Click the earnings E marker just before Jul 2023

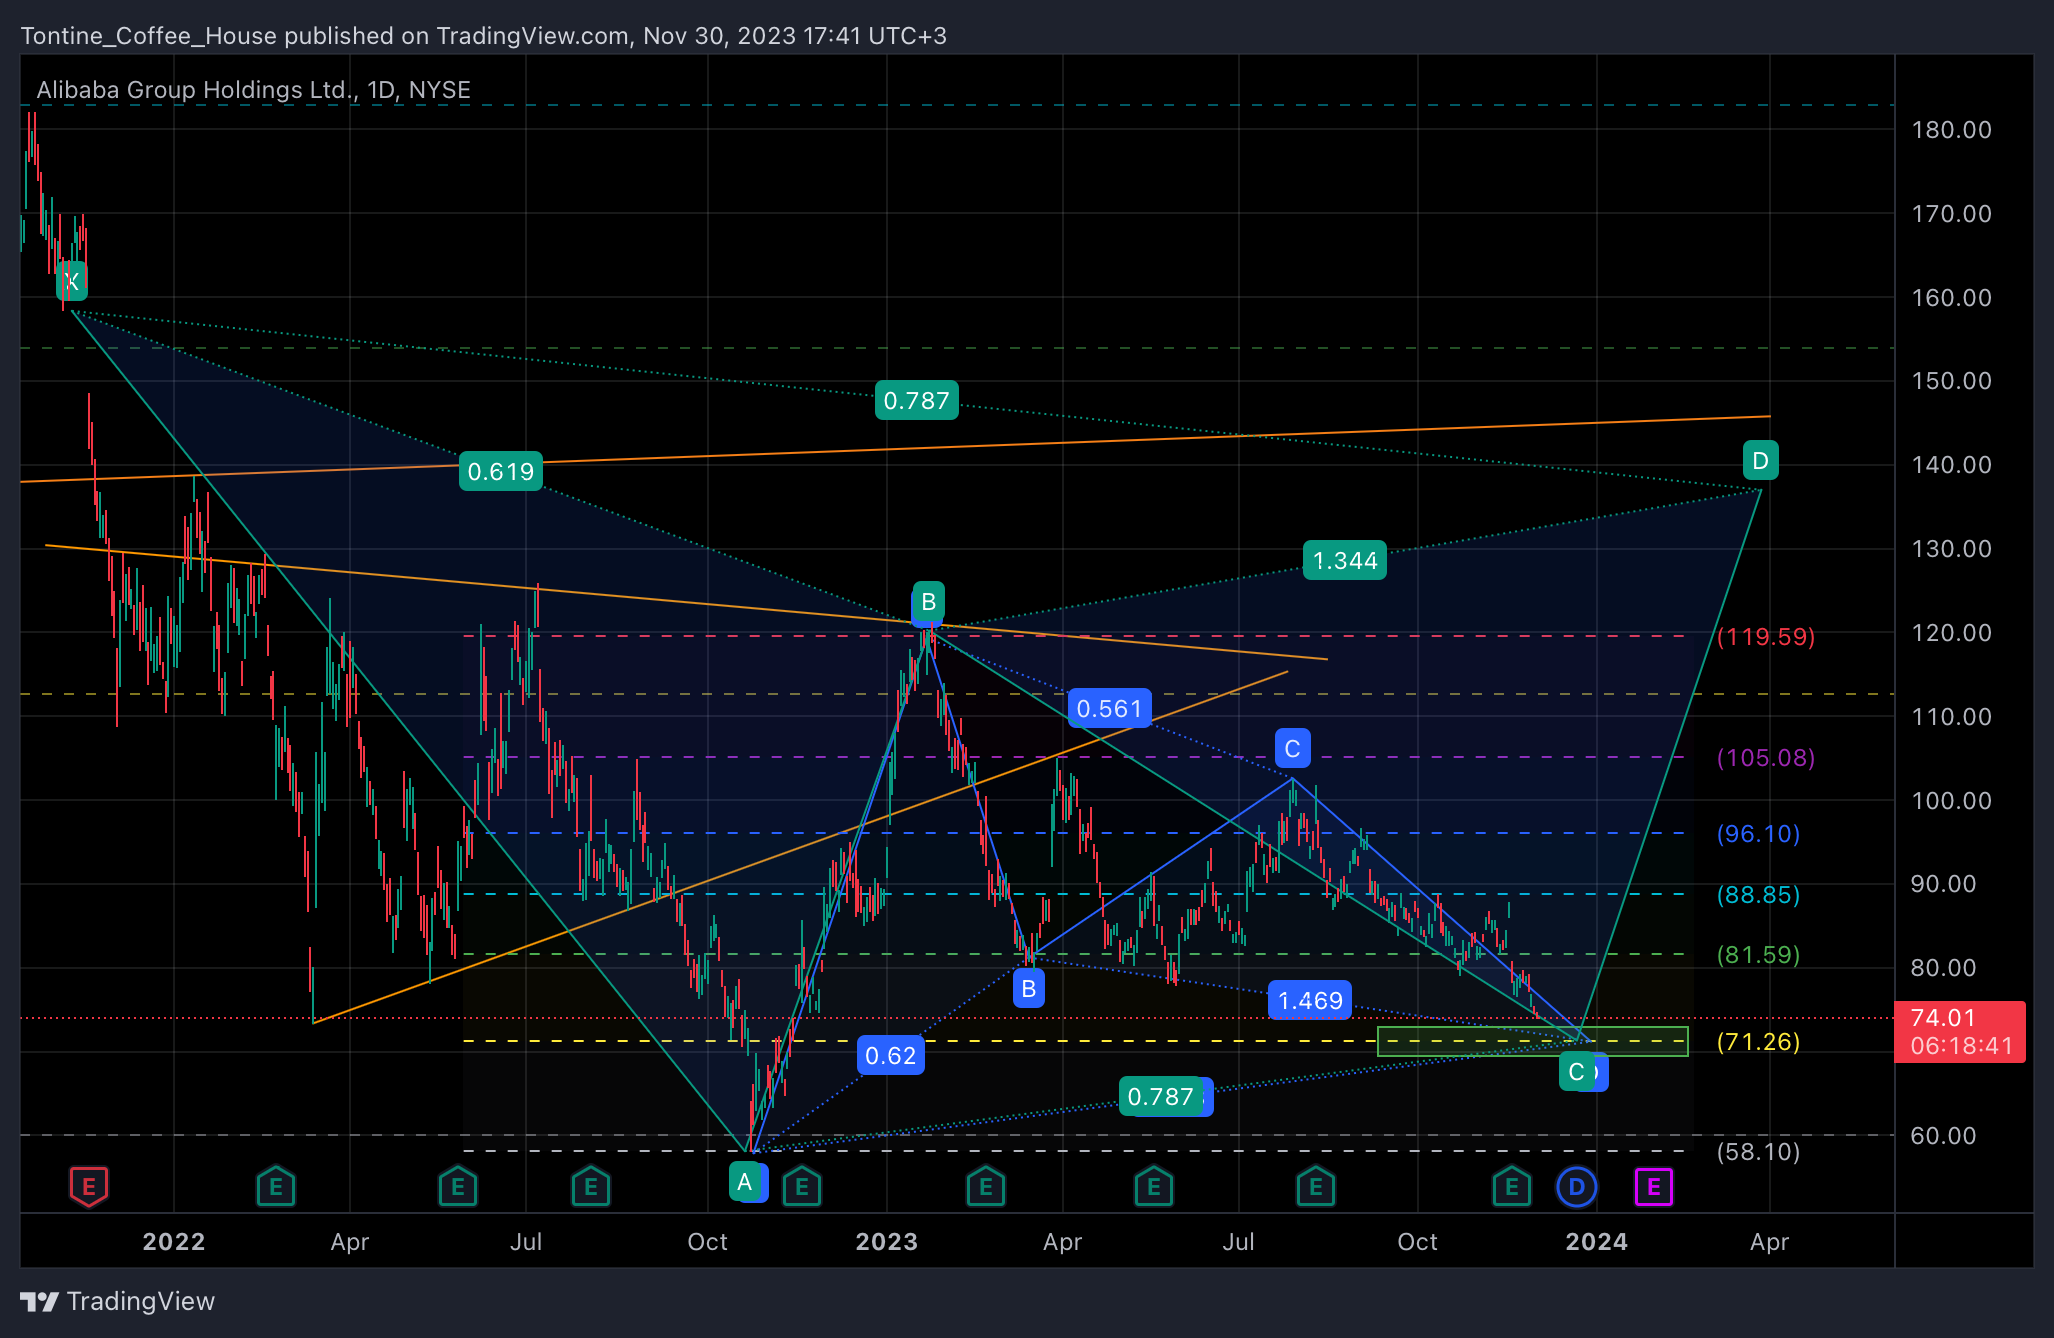coord(1154,1187)
